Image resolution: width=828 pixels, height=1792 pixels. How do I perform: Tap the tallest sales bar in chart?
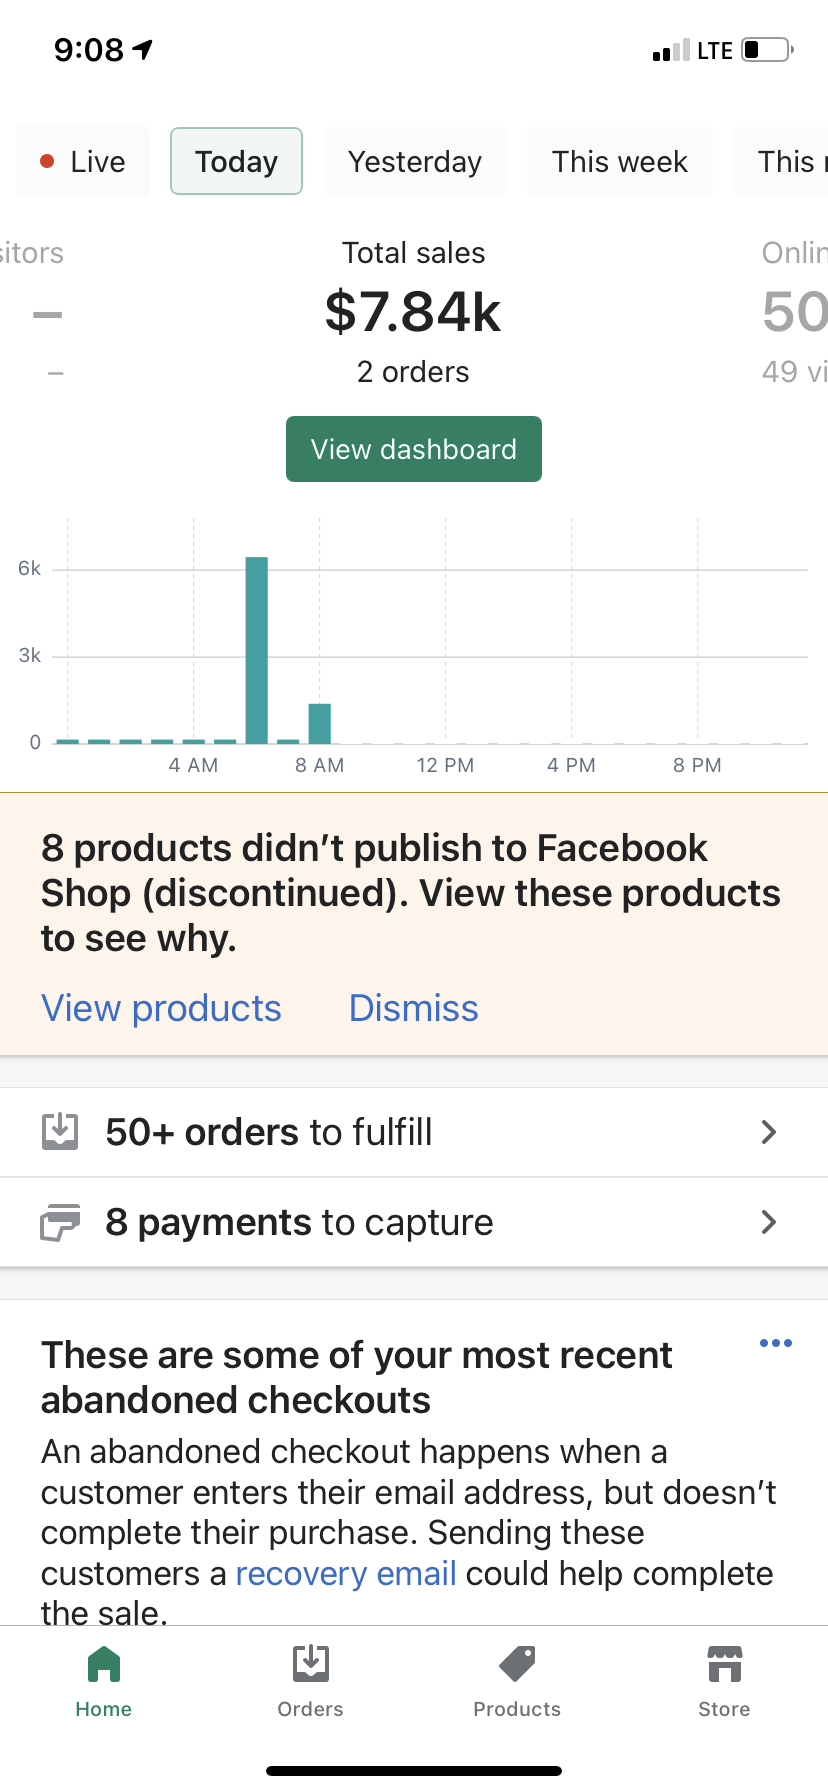coord(257,650)
